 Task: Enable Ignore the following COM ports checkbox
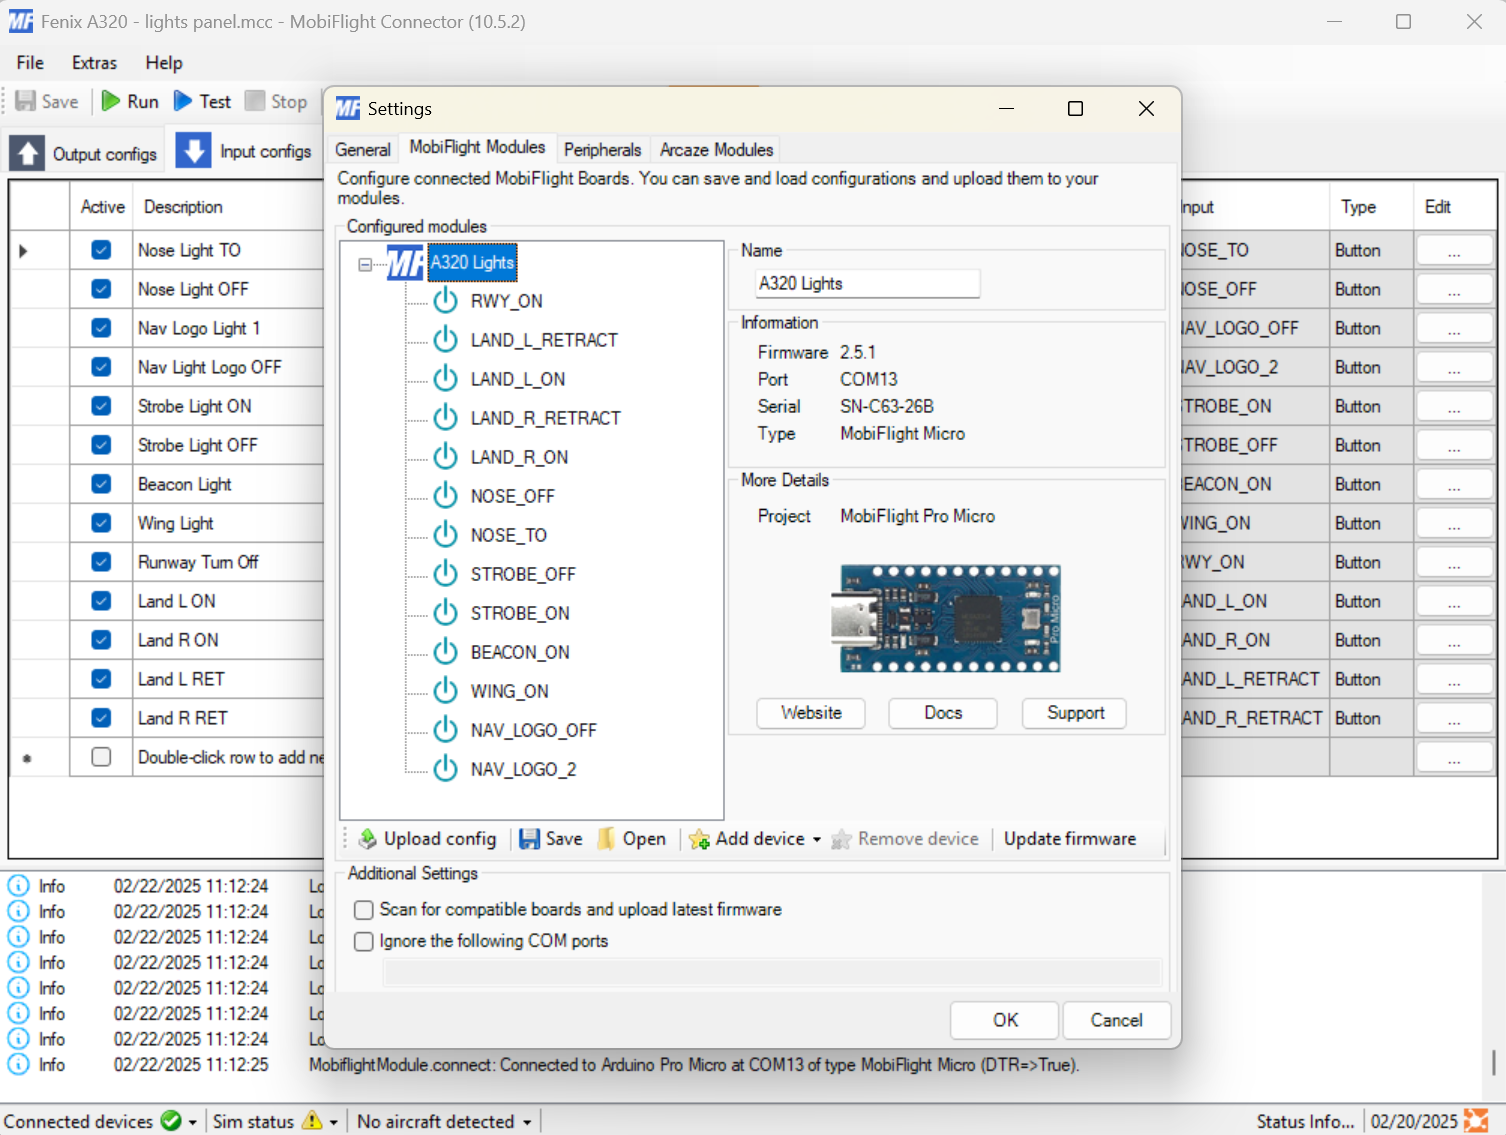coord(364,942)
